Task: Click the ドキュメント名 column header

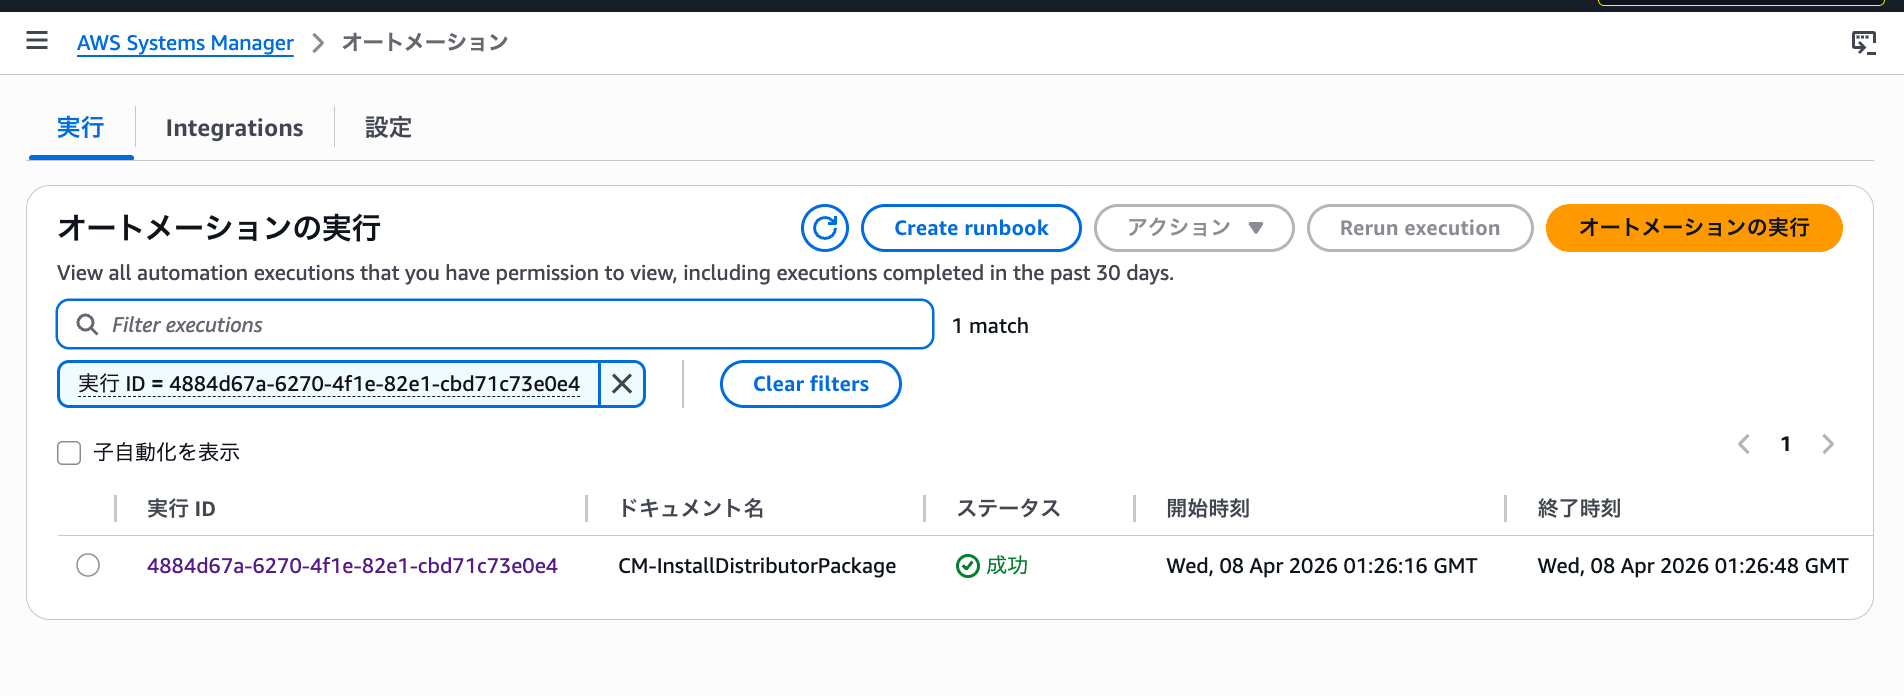Action: click(x=691, y=509)
